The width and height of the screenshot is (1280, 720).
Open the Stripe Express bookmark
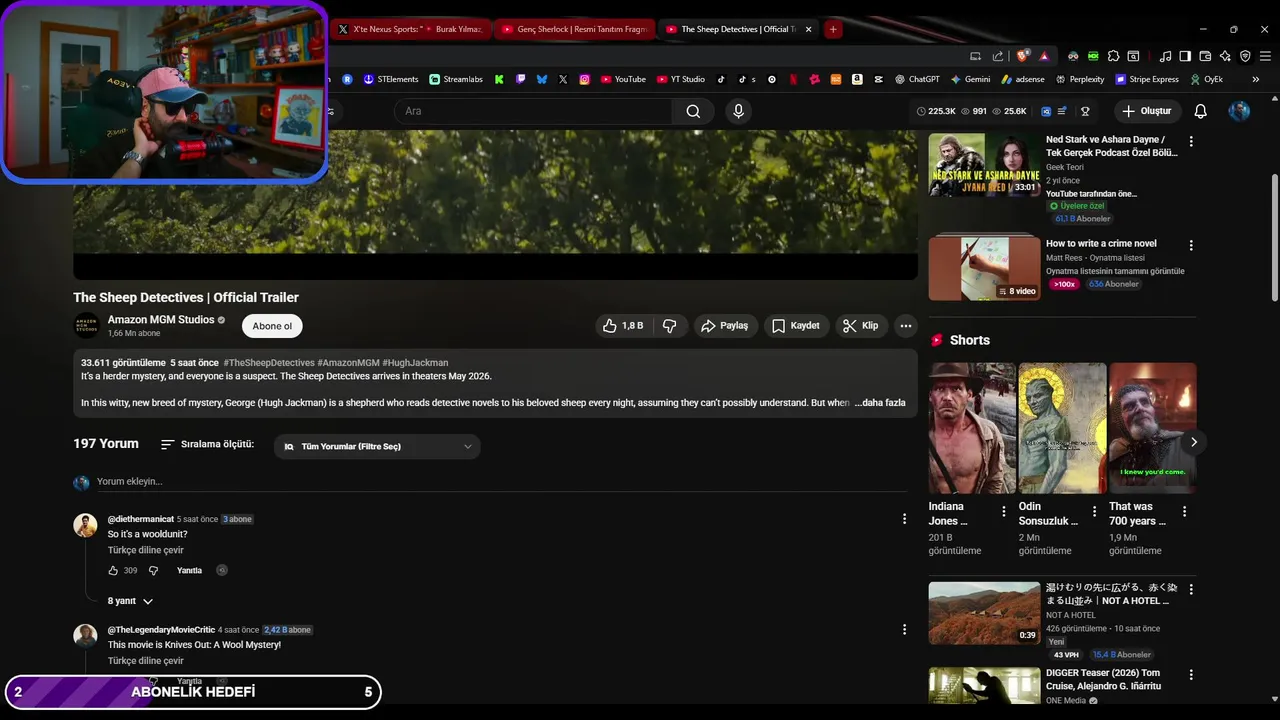pyautogui.click(x=1146, y=79)
